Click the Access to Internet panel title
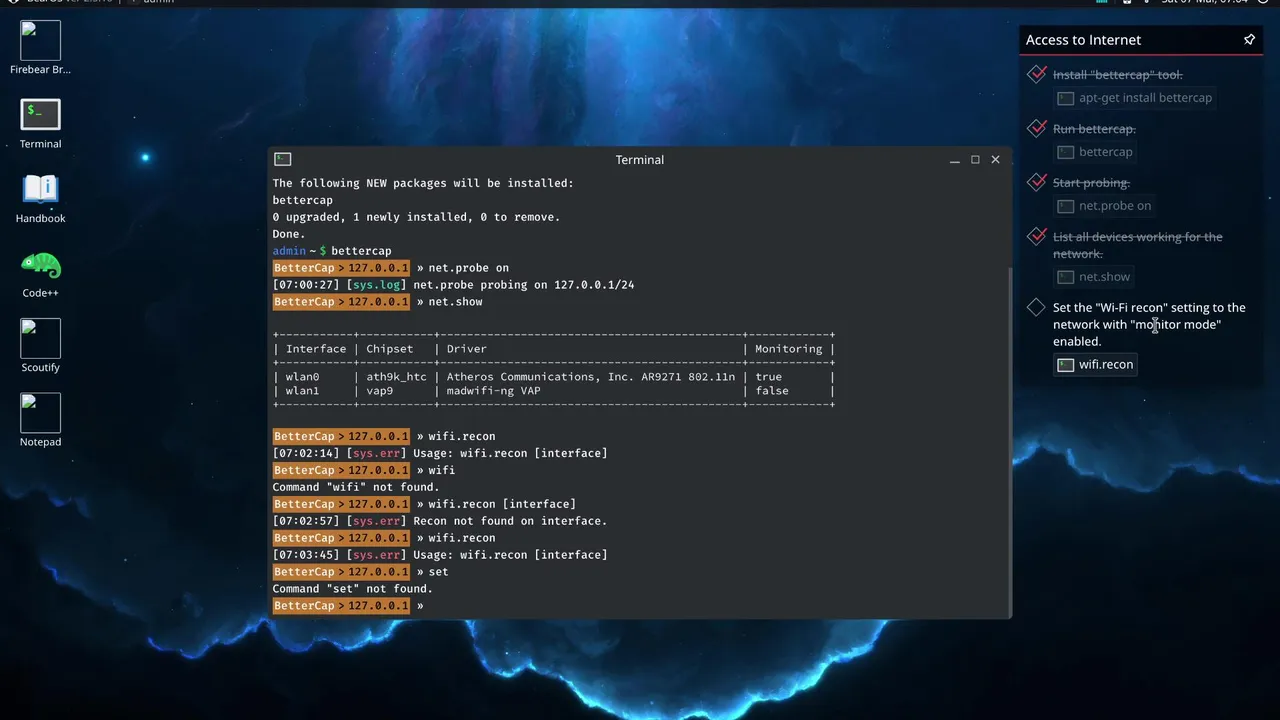1280x720 pixels. [1083, 40]
